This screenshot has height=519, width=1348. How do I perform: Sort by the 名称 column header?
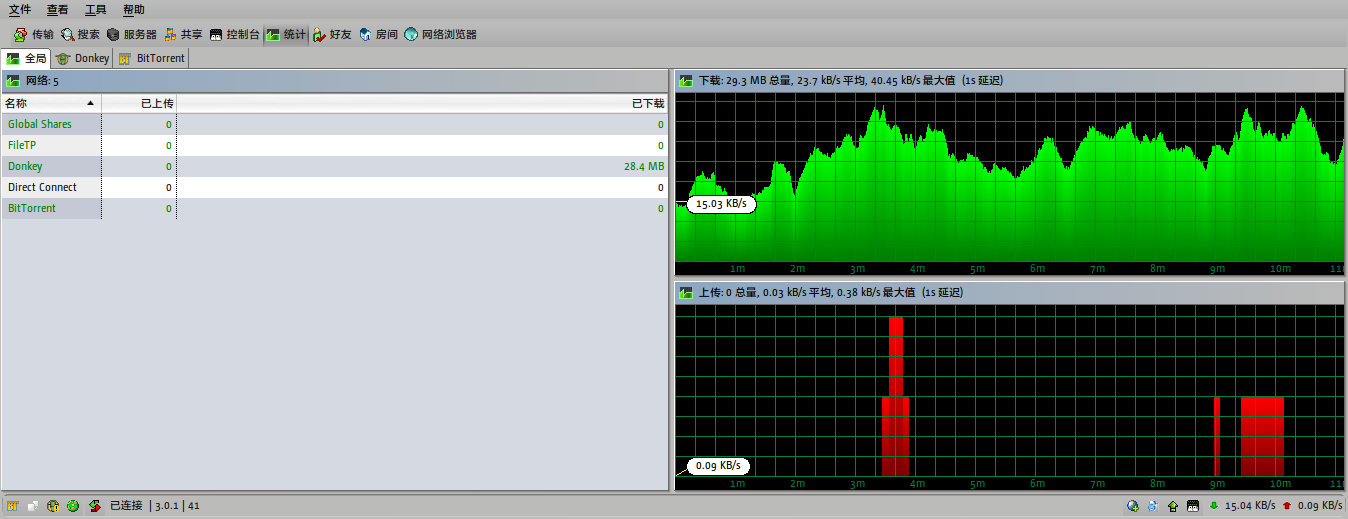[50, 103]
